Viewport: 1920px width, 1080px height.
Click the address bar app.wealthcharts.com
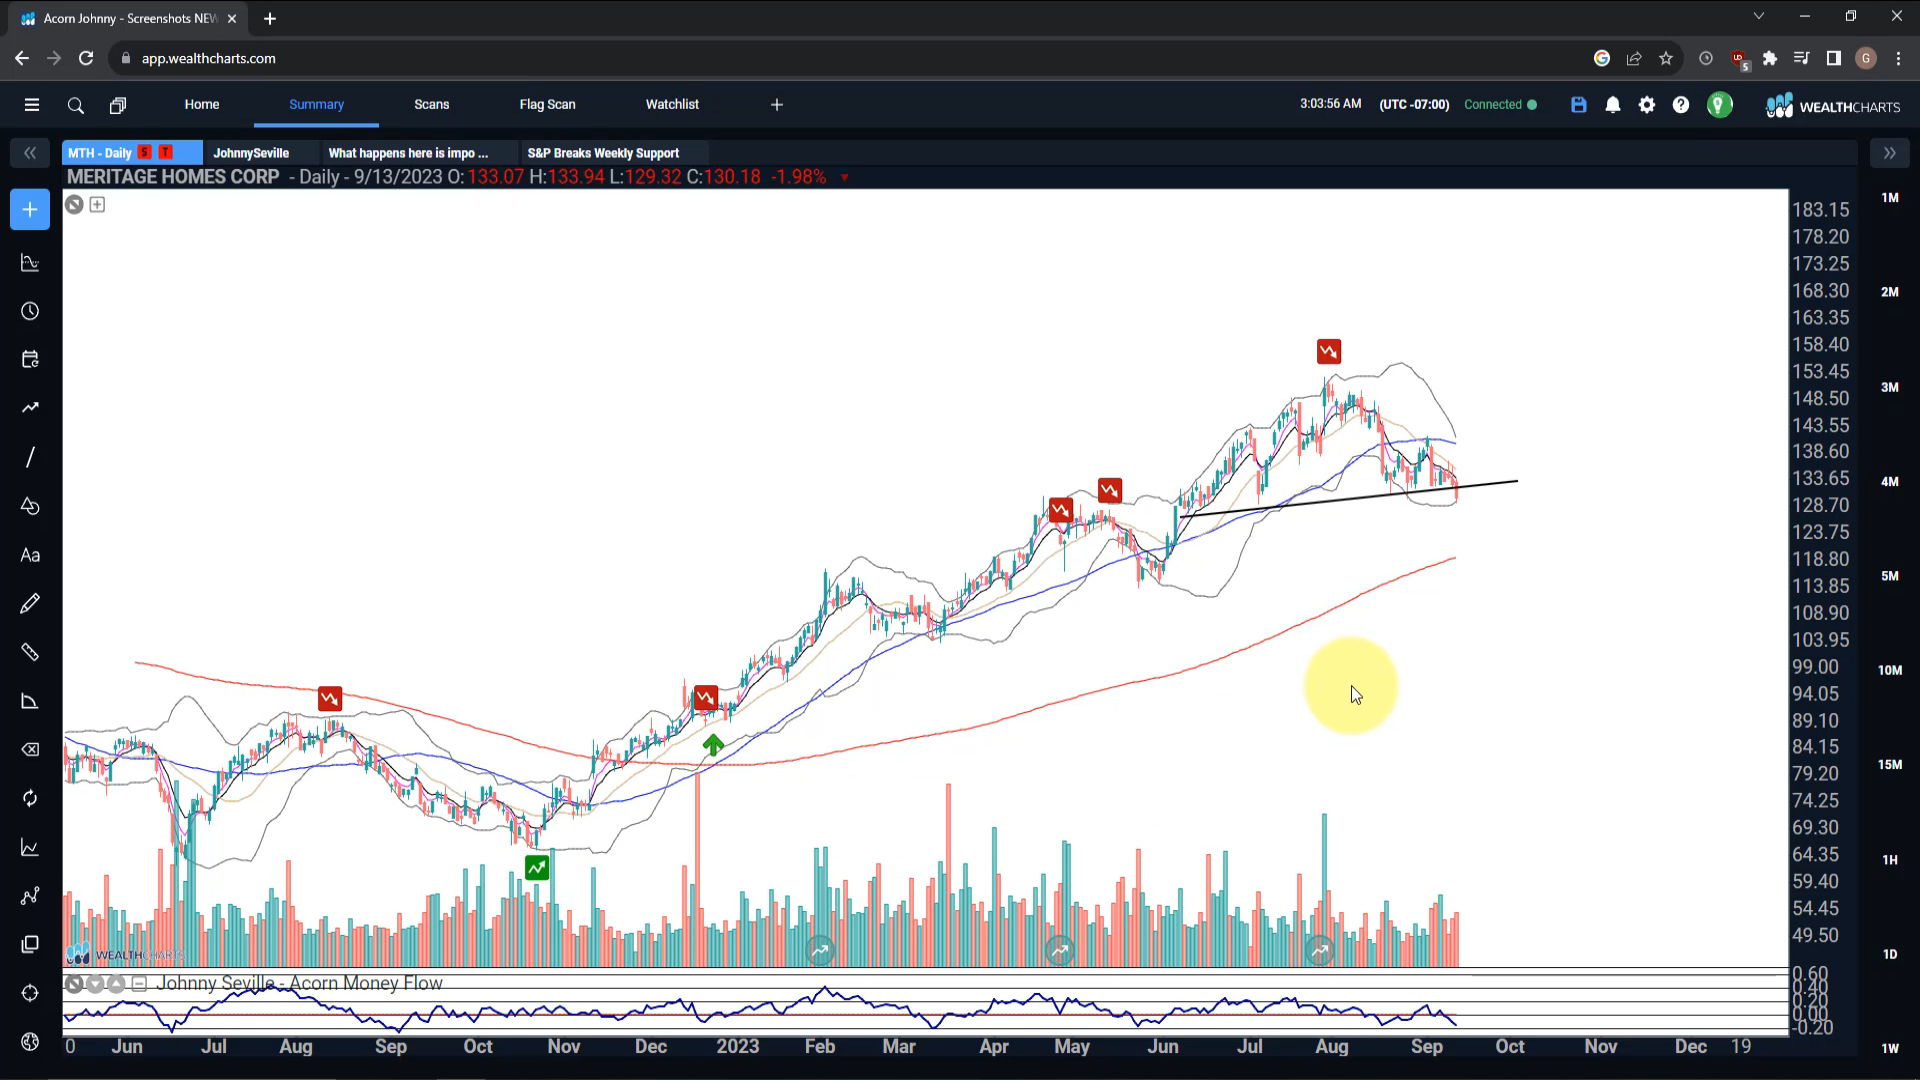pyautogui.click(x=208, y=59)
